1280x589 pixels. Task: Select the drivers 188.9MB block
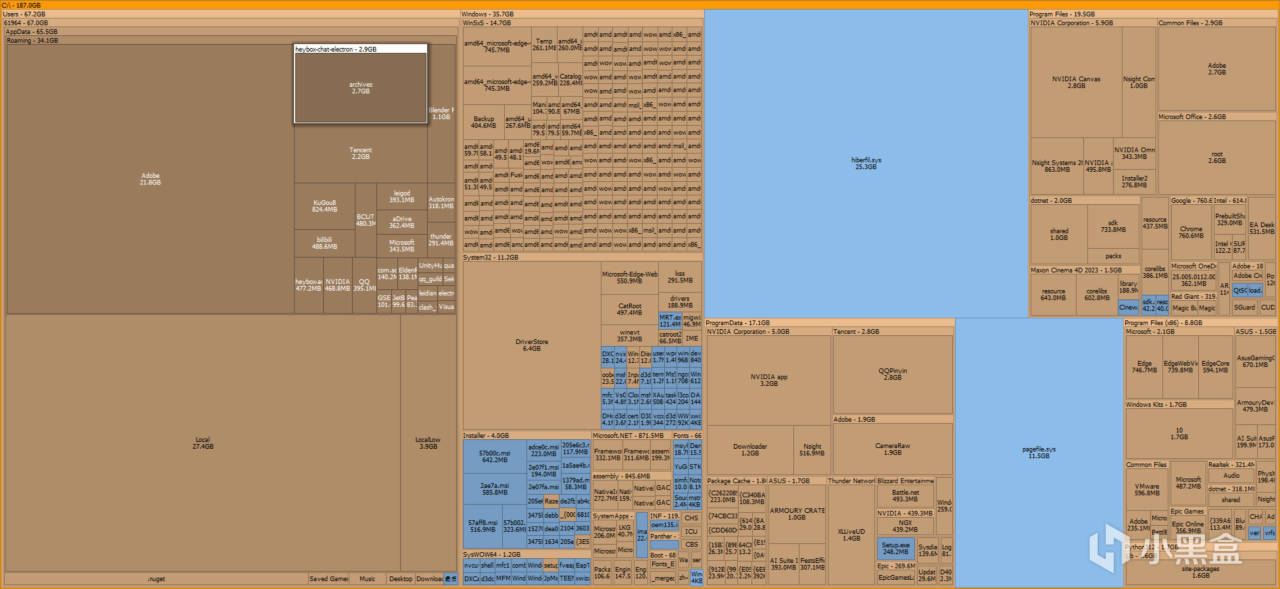pos(680,301)
